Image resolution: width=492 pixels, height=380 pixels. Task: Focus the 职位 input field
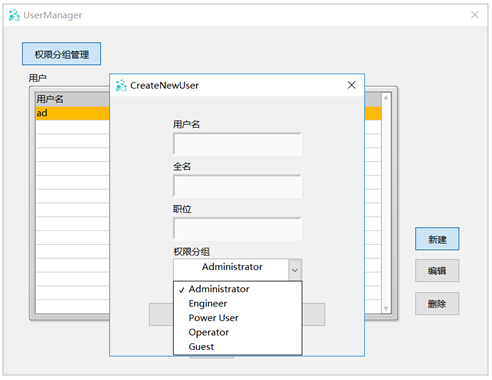point(237,229)
